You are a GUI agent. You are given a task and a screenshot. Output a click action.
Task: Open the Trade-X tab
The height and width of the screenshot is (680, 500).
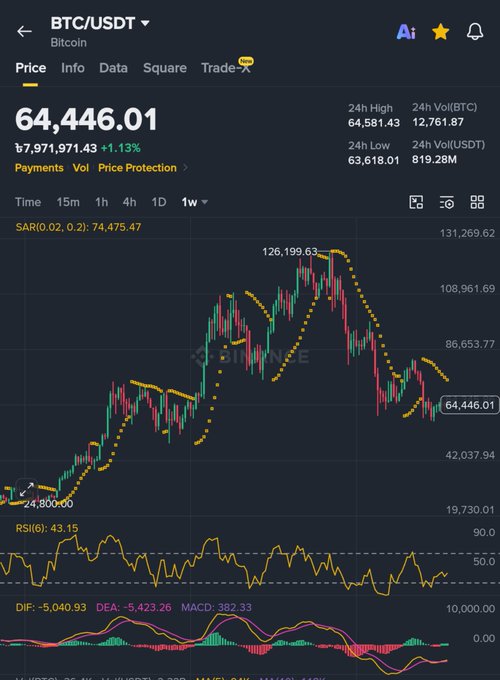click(226, 68)
